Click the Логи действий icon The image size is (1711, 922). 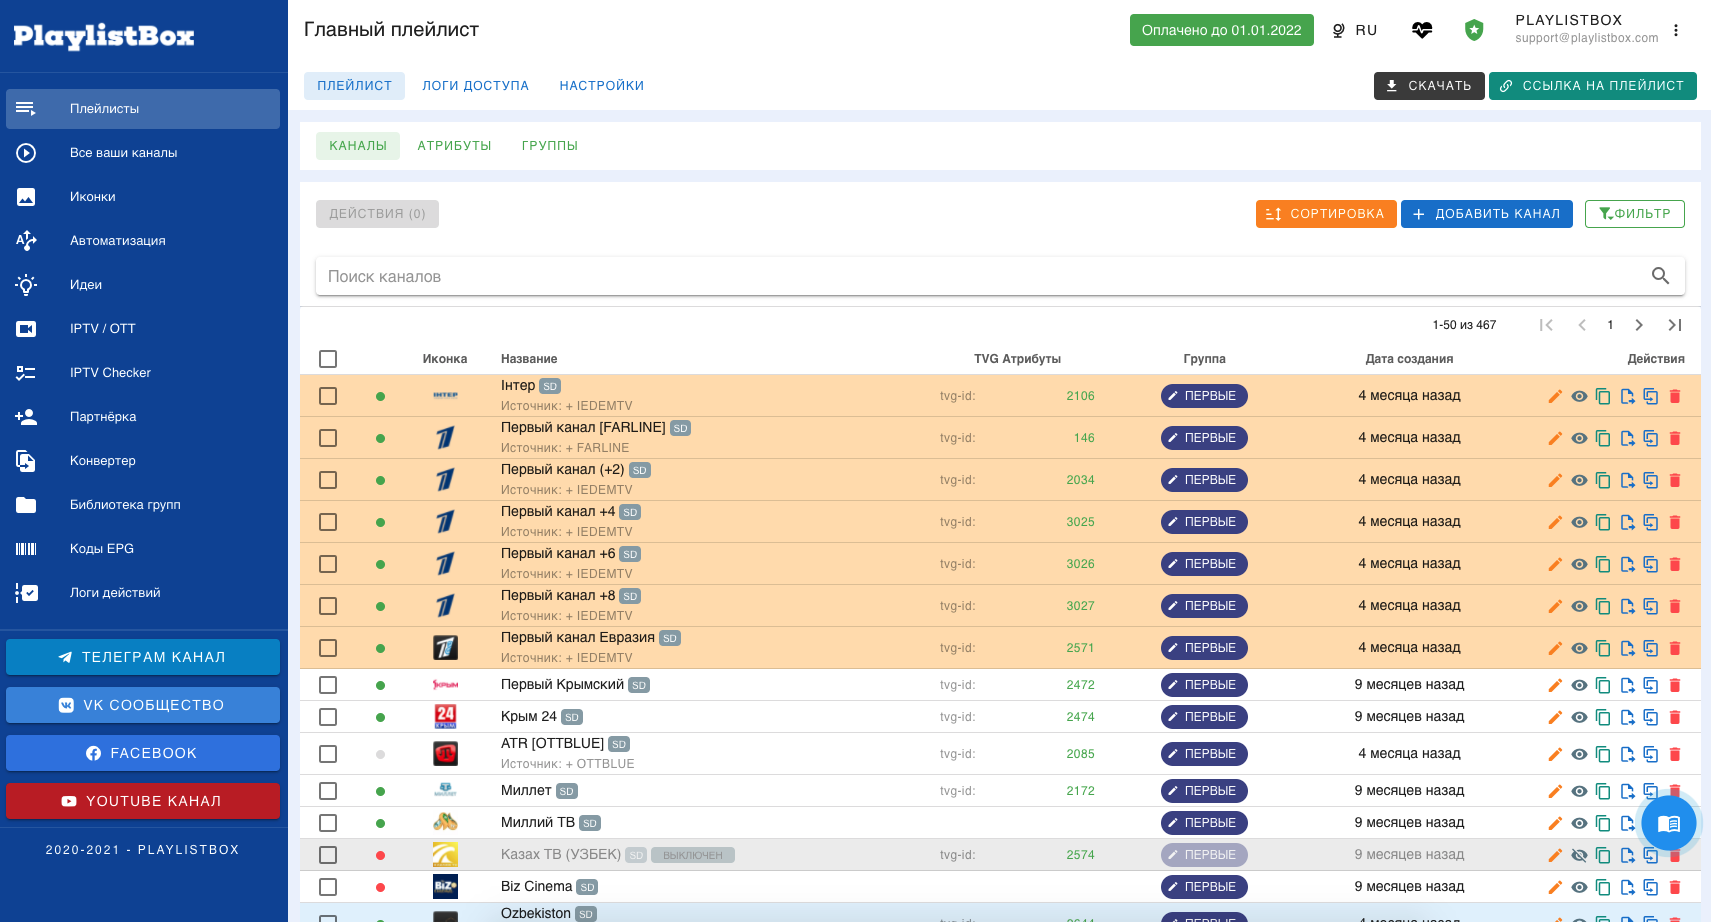(26, 593)
